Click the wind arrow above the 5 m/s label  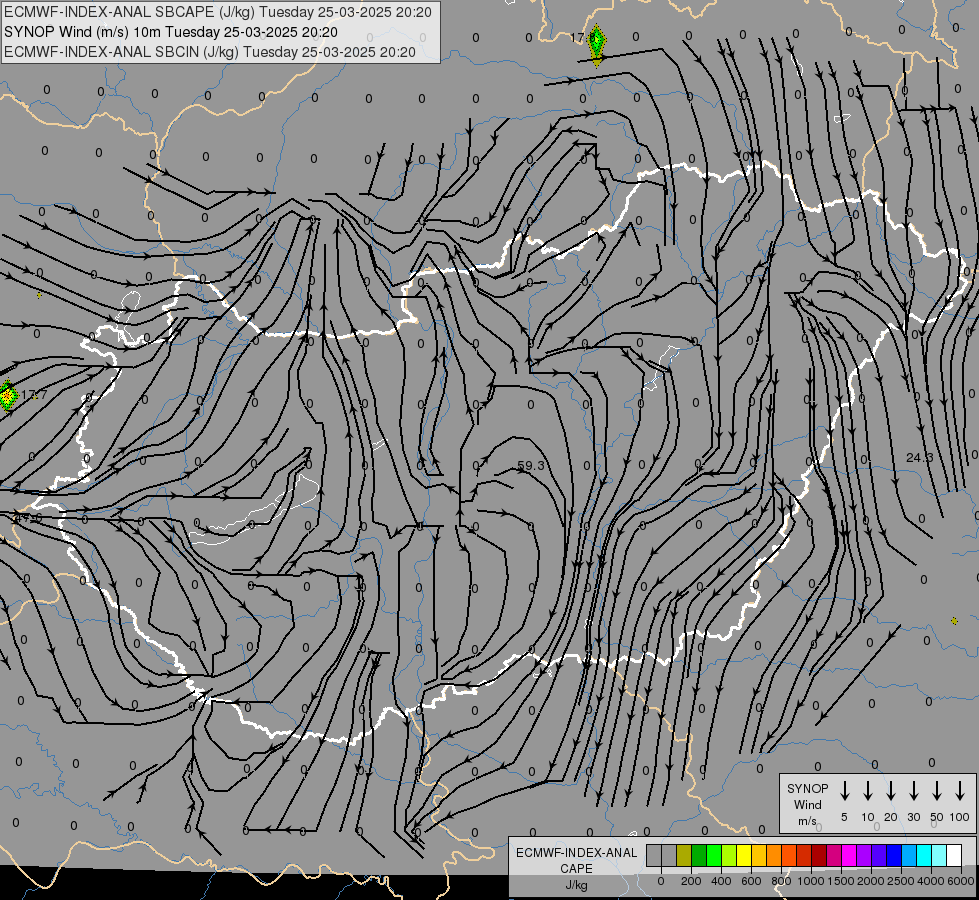click(x=844, y=791)
